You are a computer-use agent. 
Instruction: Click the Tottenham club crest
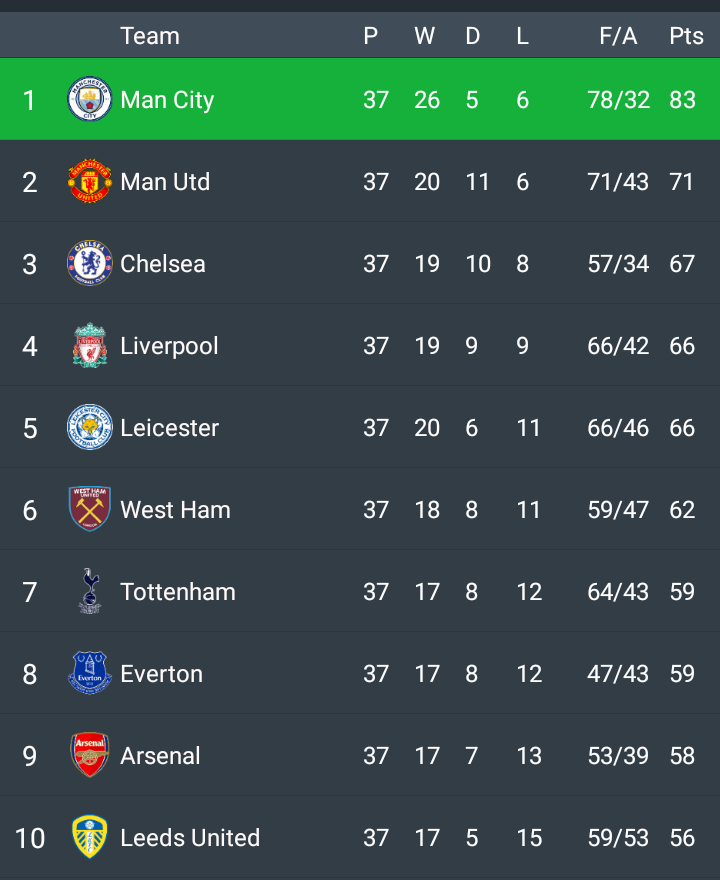(90, 592)
